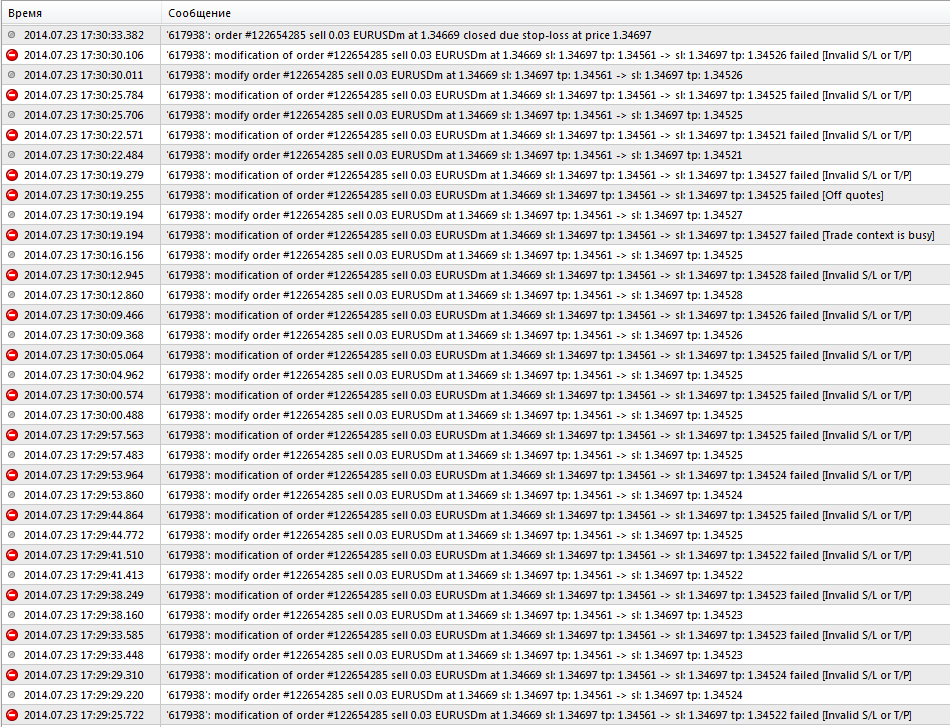This screenshot has width=950, height=727.
Task: Select modify order message at 17:30:16.156
Action: click(x=454, y=255)
